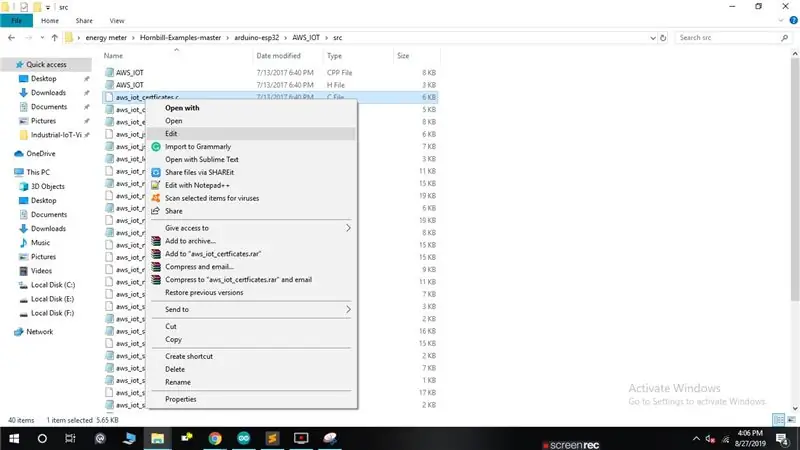Viewport: 800px width, 450px height.
Task: Click the refresh button beside address bar
Action: [x=663, y=38]
